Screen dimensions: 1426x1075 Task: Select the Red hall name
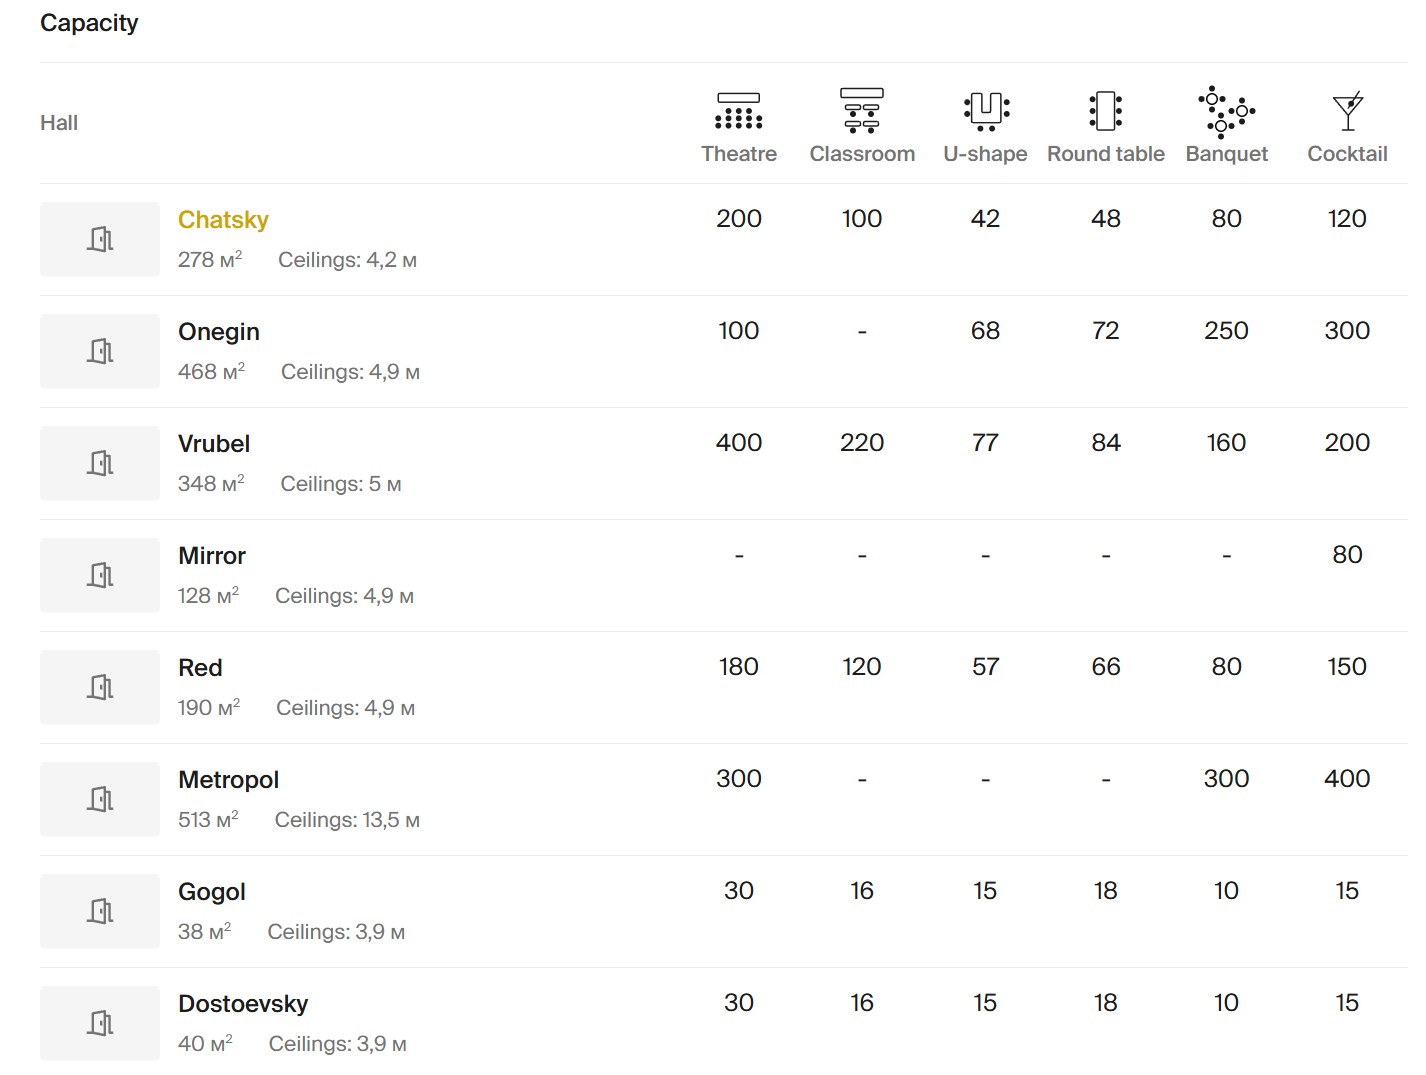200,668
